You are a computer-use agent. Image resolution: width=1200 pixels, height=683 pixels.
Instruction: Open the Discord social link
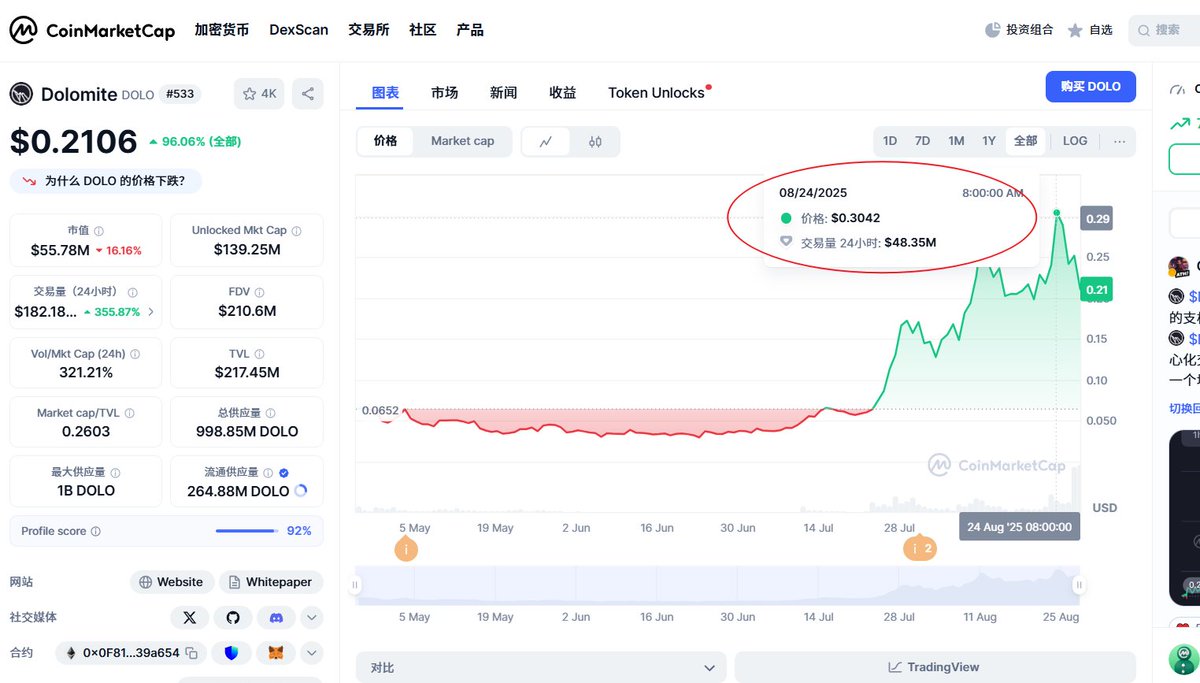(x=276, y=617)
